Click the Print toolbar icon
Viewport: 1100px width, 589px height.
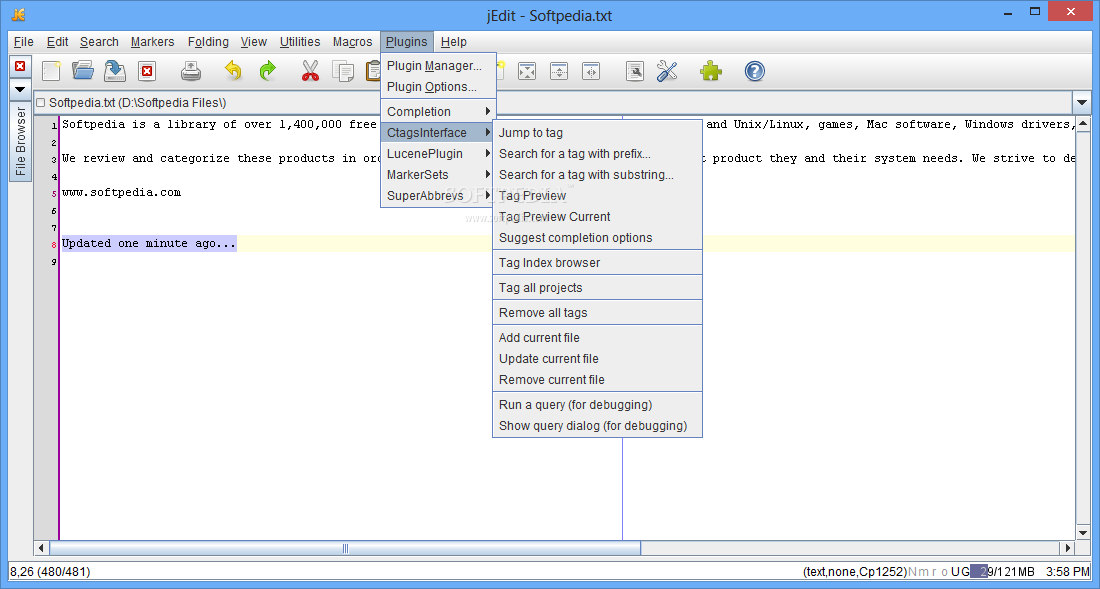[191, 71]
